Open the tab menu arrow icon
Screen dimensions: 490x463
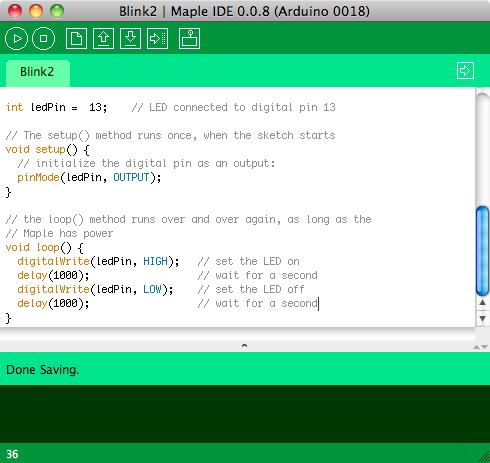point(465,71)
